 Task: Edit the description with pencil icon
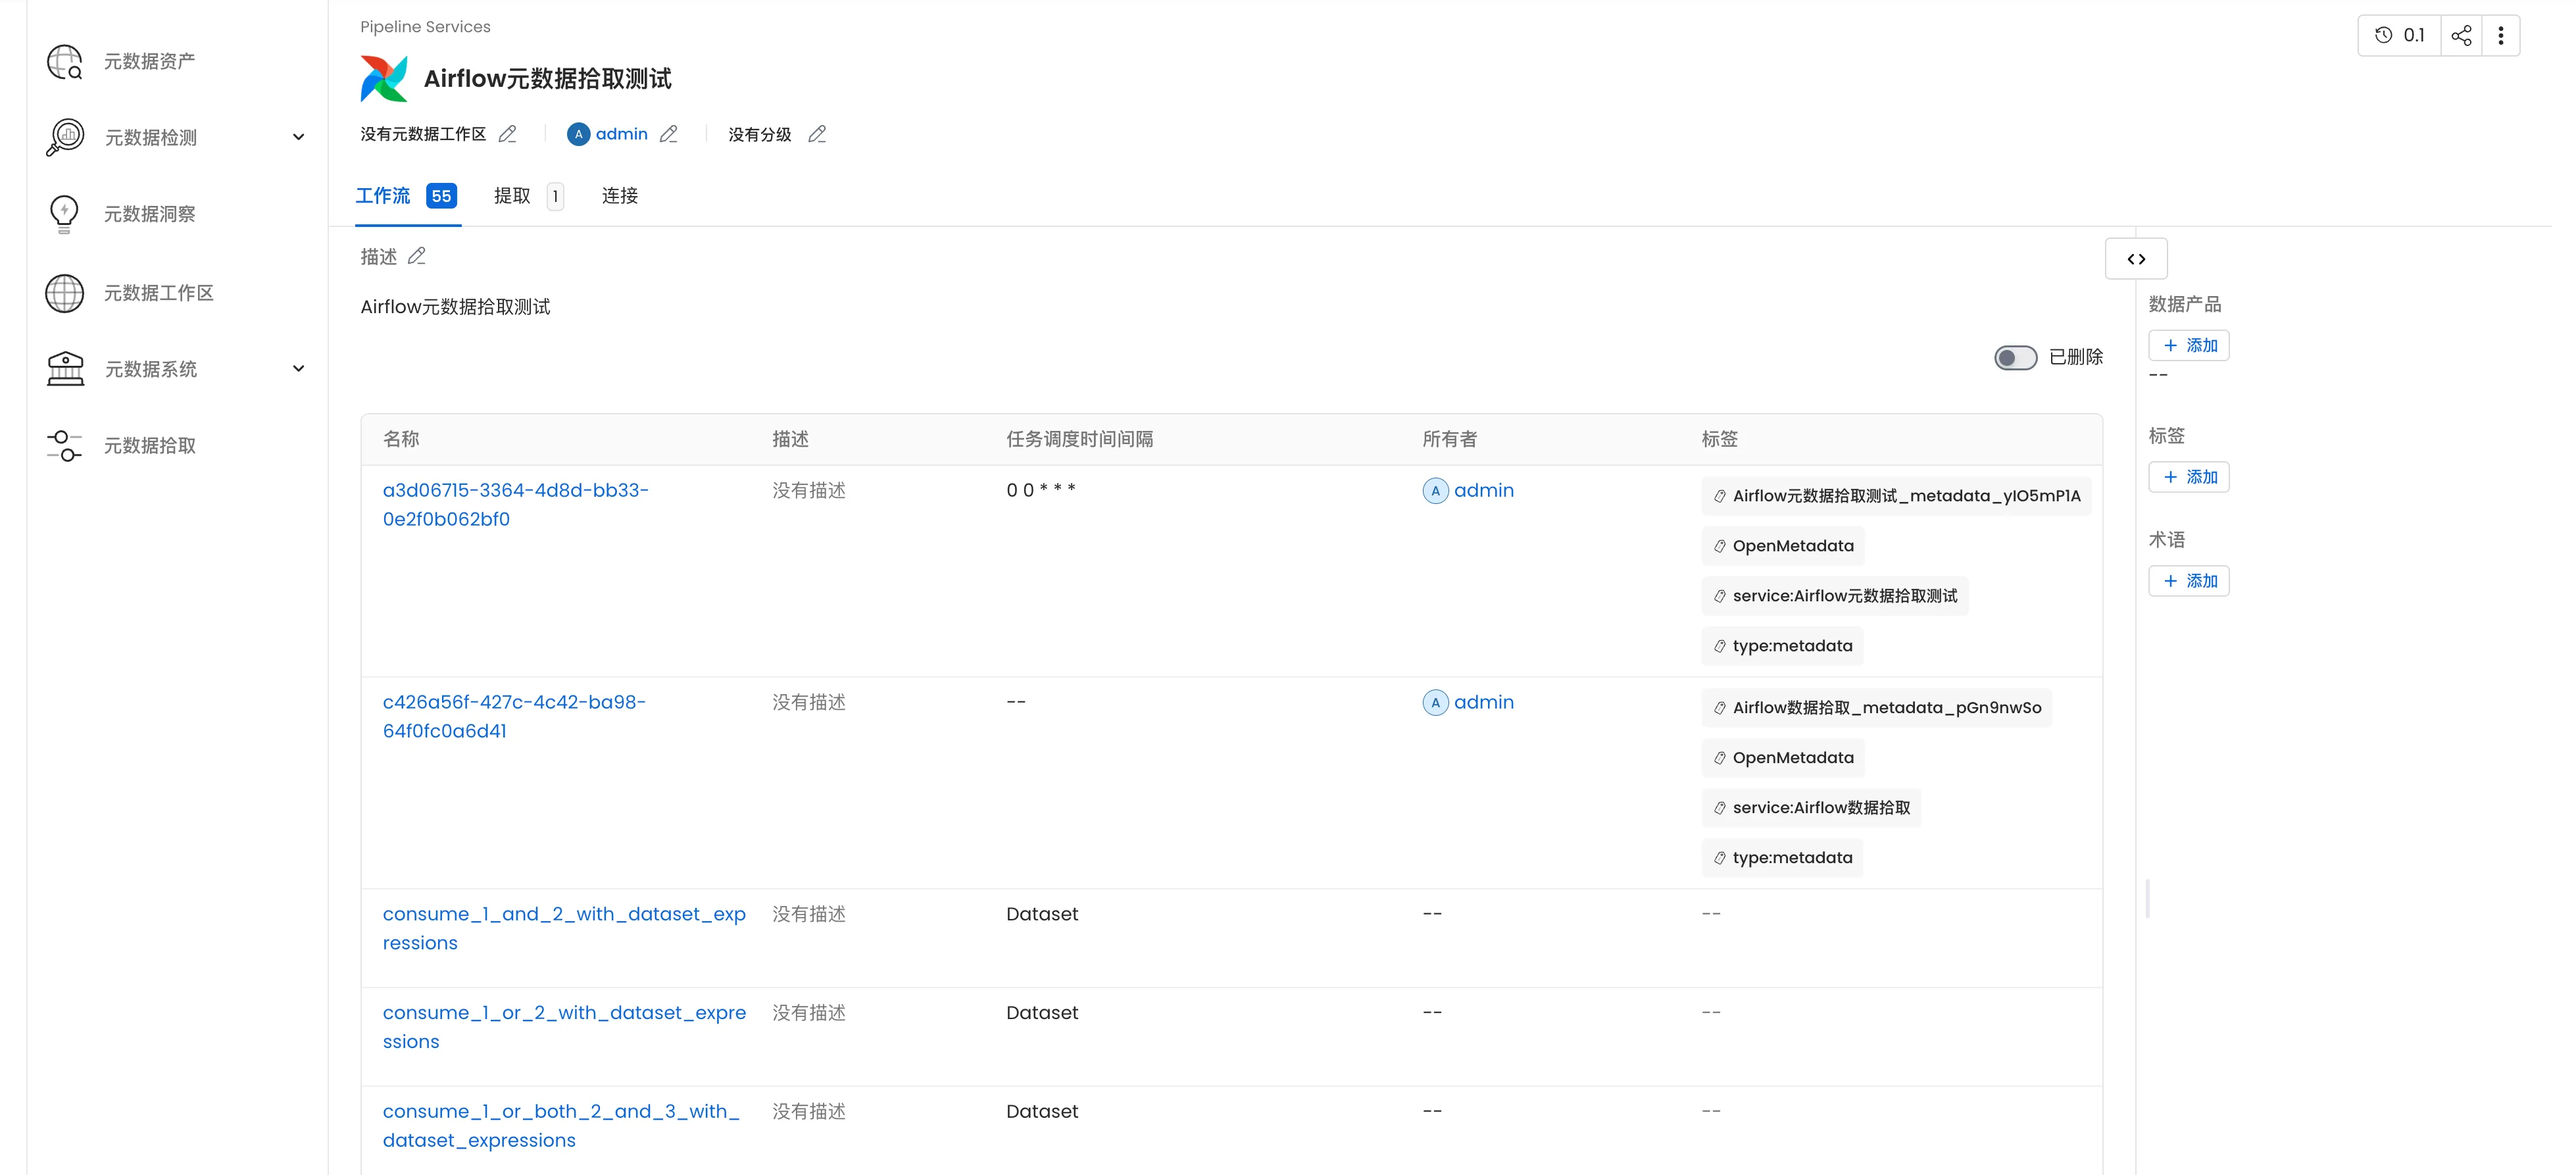click(x=417, y=257)
